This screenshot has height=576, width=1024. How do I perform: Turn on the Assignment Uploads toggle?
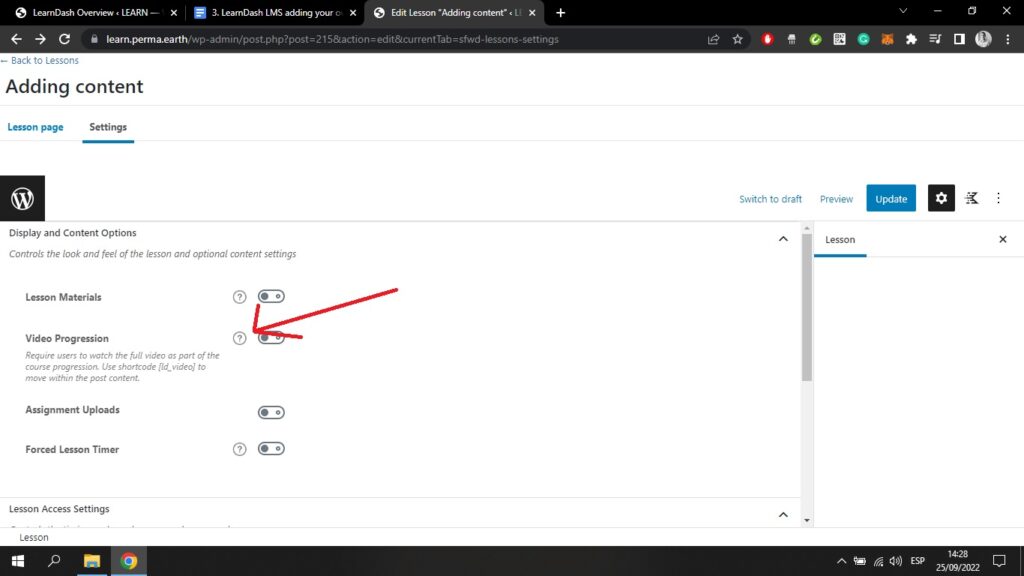click(271, 412)
